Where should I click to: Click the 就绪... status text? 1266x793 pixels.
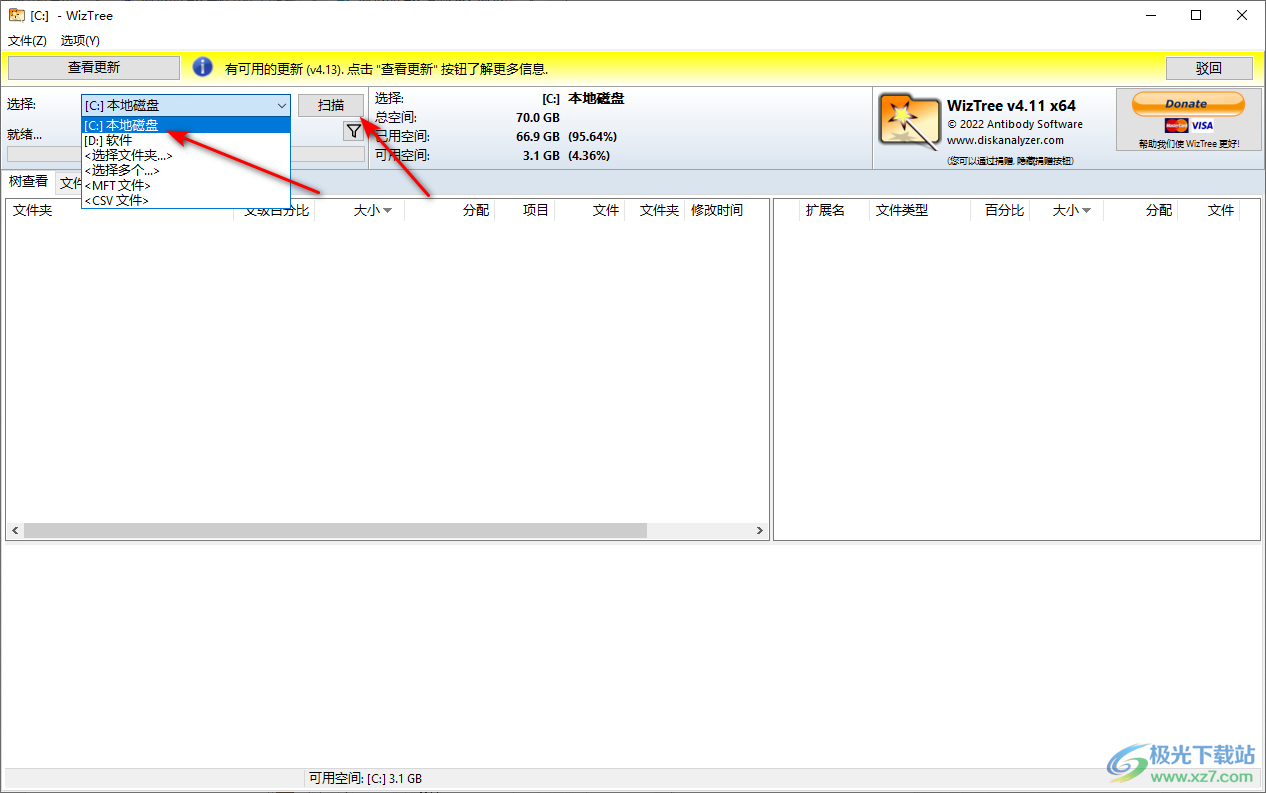pos(25,134)
